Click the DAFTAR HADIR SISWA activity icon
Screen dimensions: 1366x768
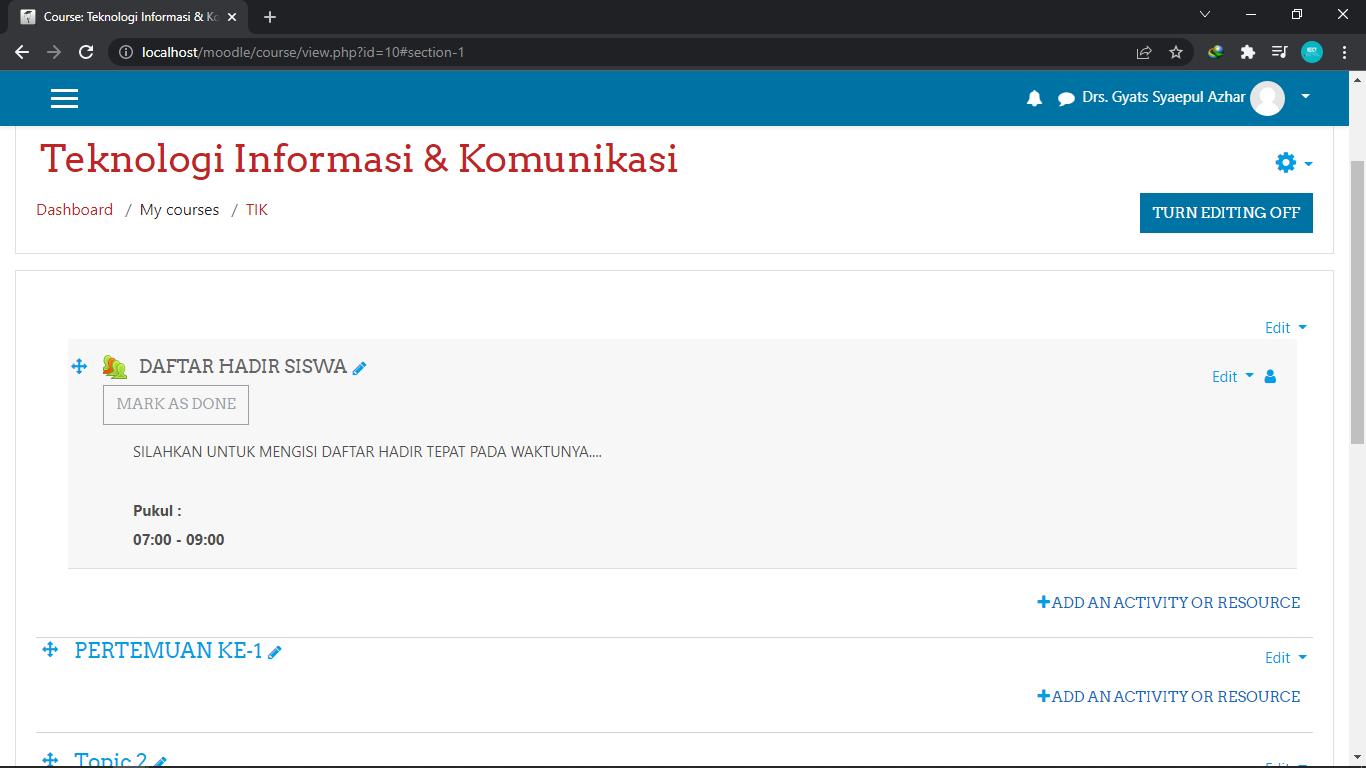115,367
